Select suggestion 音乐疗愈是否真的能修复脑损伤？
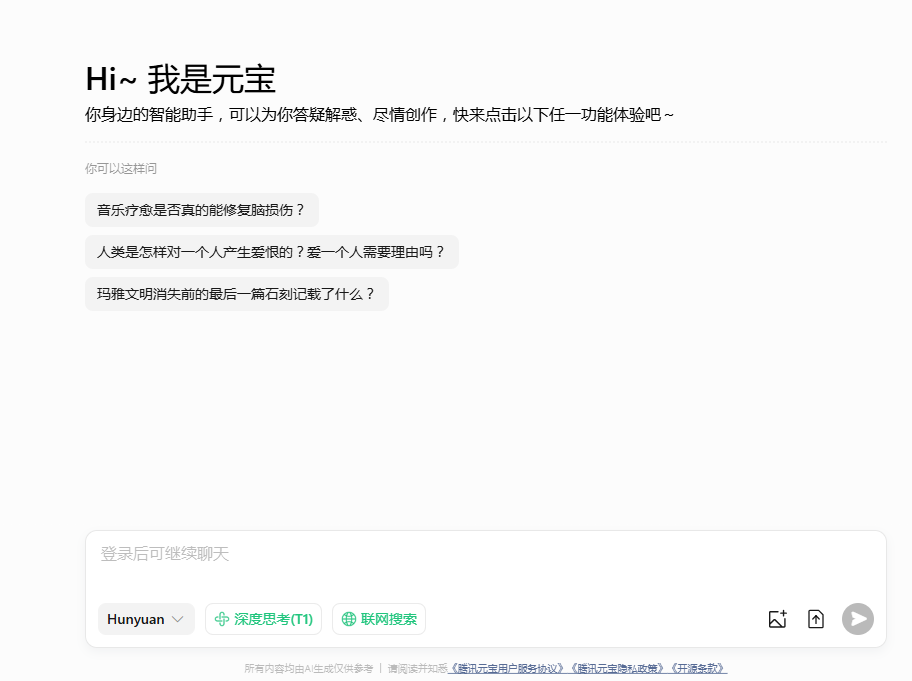The width and height of the screenshot is (912, 681). 202,210
